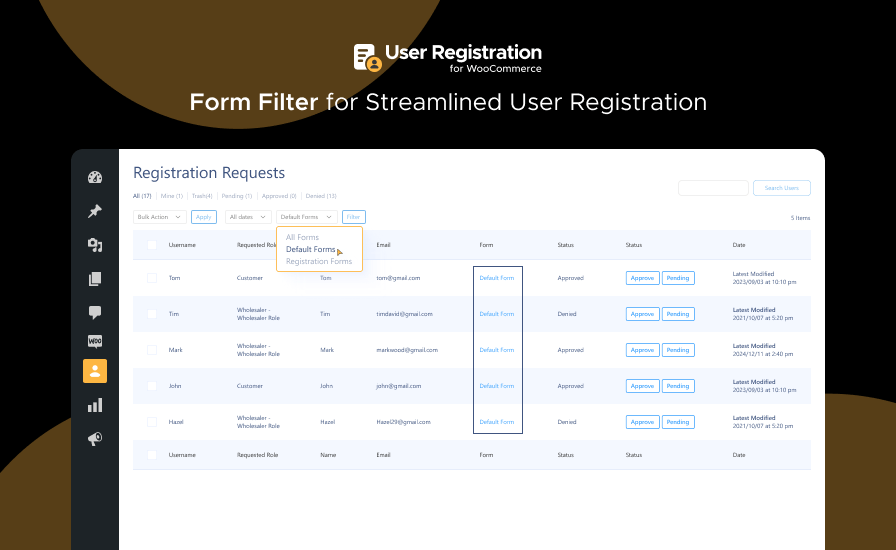The height and width of the screenshot is (550, 896).
Task: Check the checkbox for user Tom
Action: click(x=151, y=278)
